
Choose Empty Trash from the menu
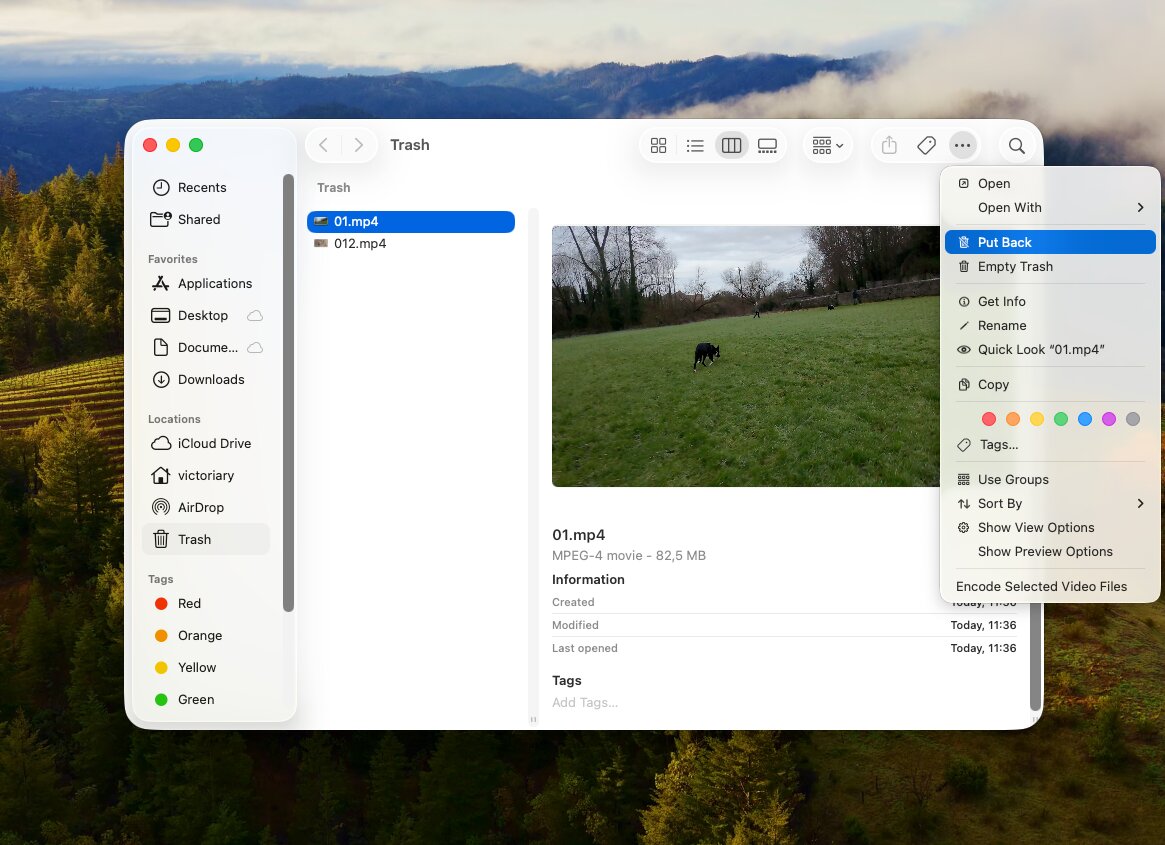click(1050, 266)
